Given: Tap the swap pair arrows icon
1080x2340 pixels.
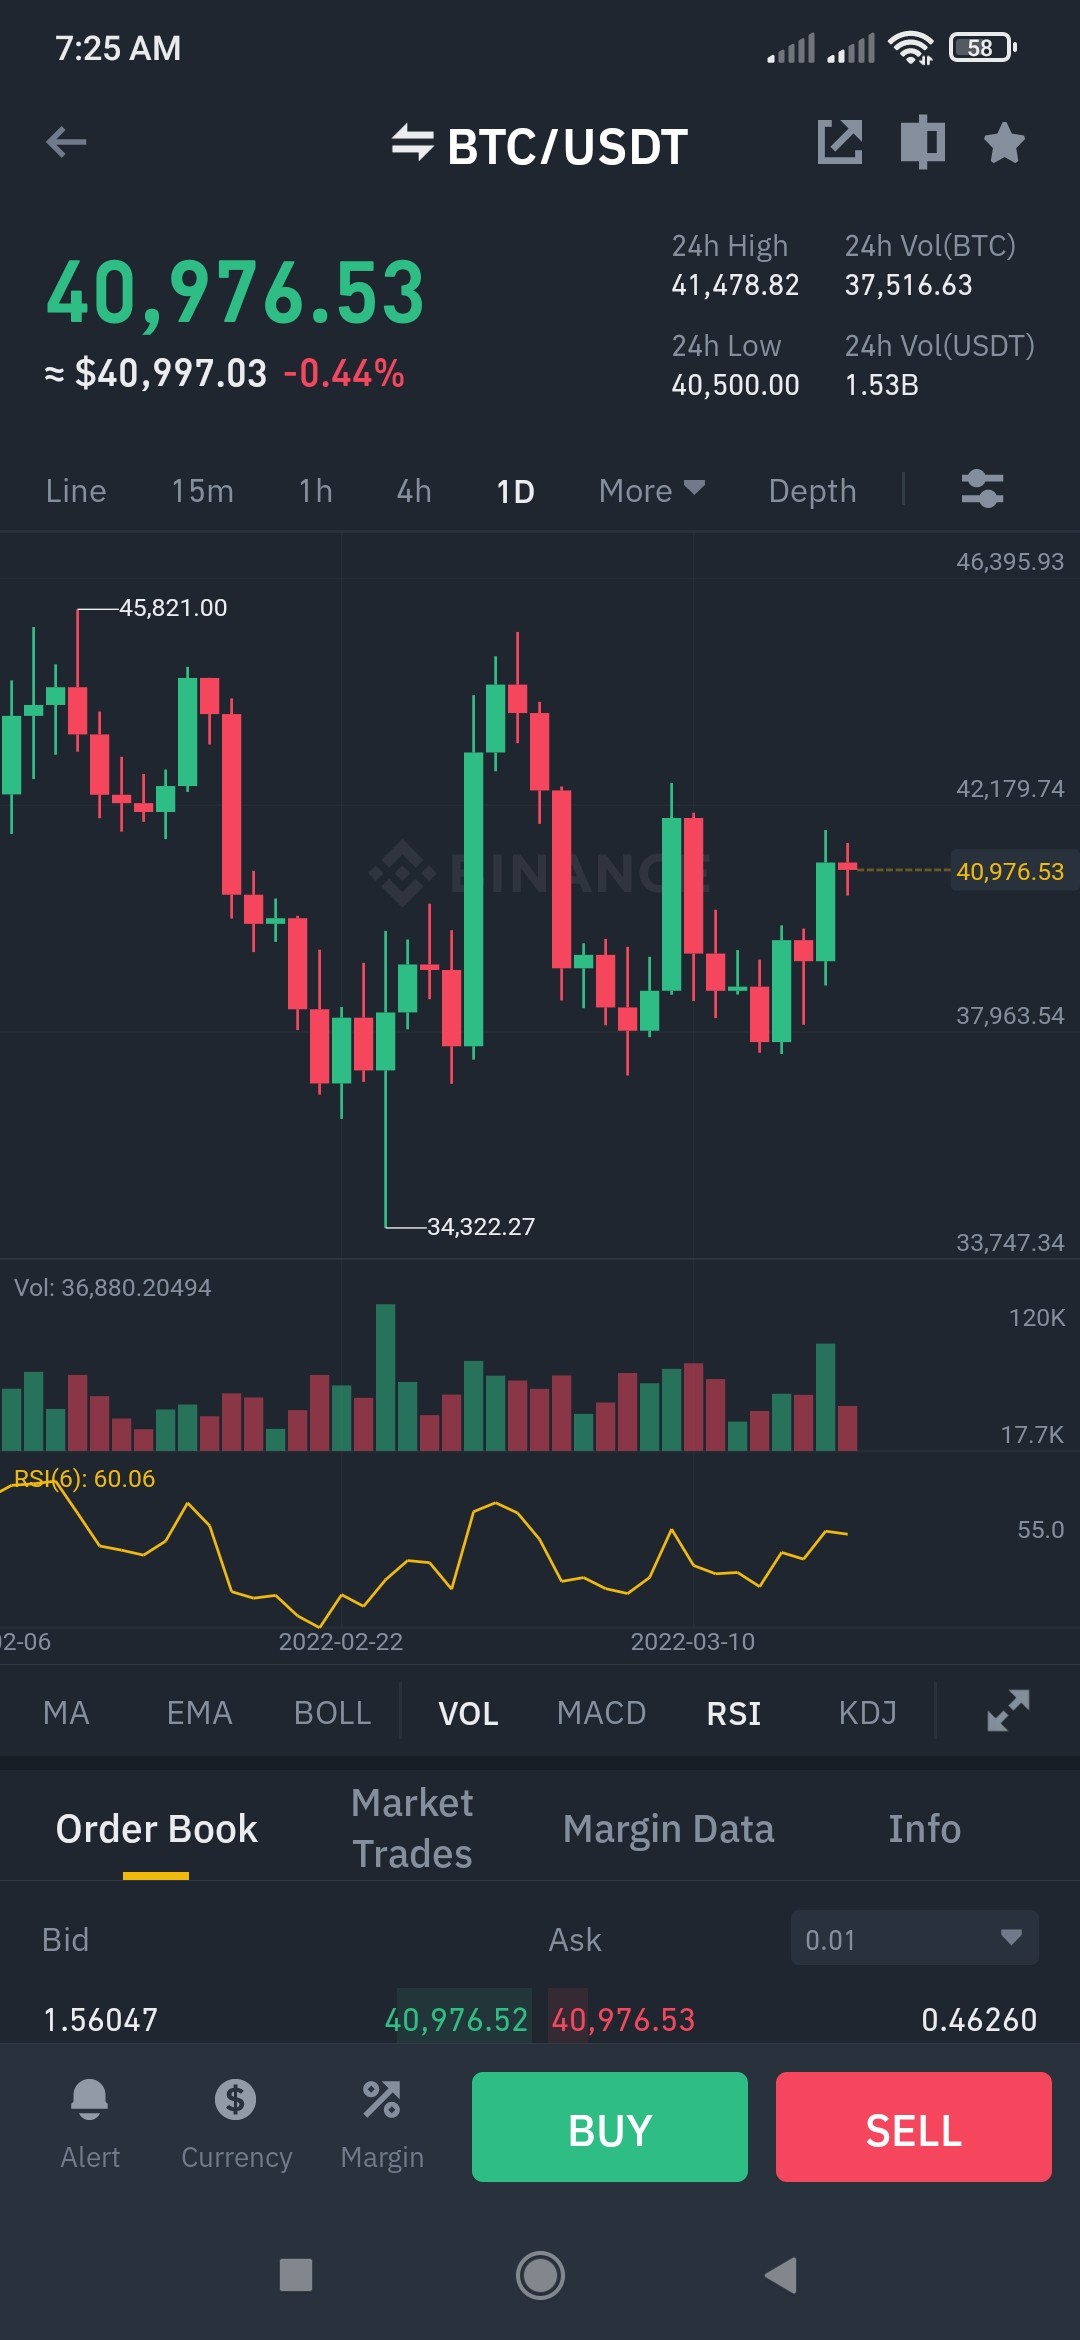Looking at the screenshot, I should pyautogui.click(x=412, y=143).
